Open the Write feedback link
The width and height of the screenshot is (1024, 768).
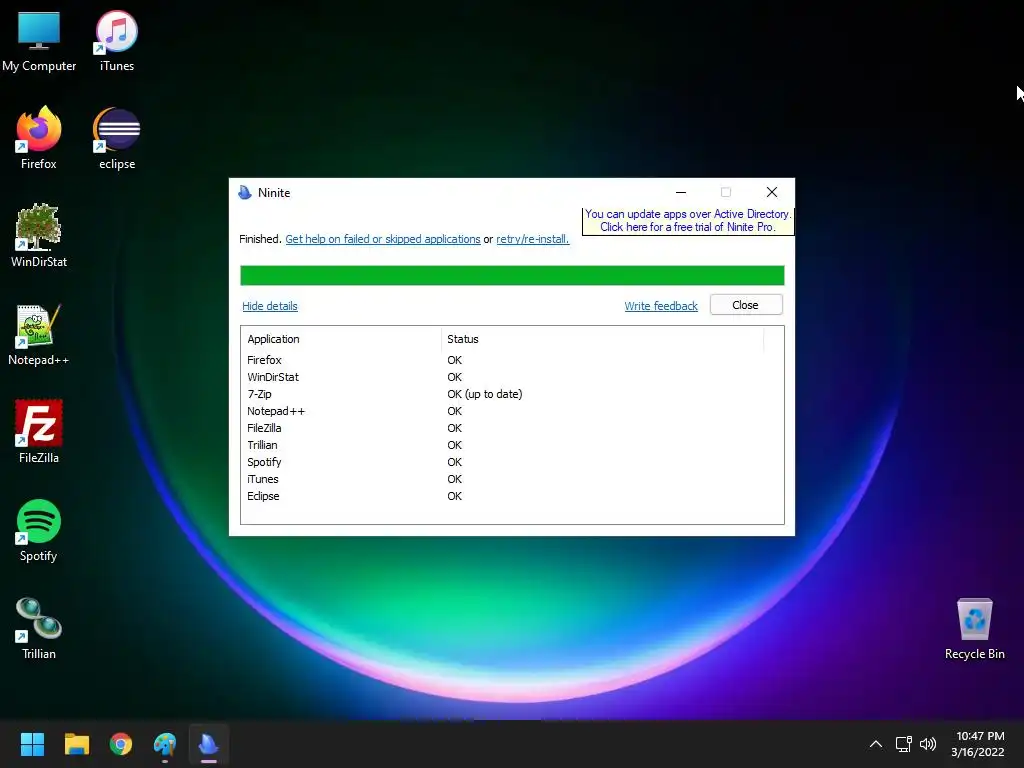[661, 306]
